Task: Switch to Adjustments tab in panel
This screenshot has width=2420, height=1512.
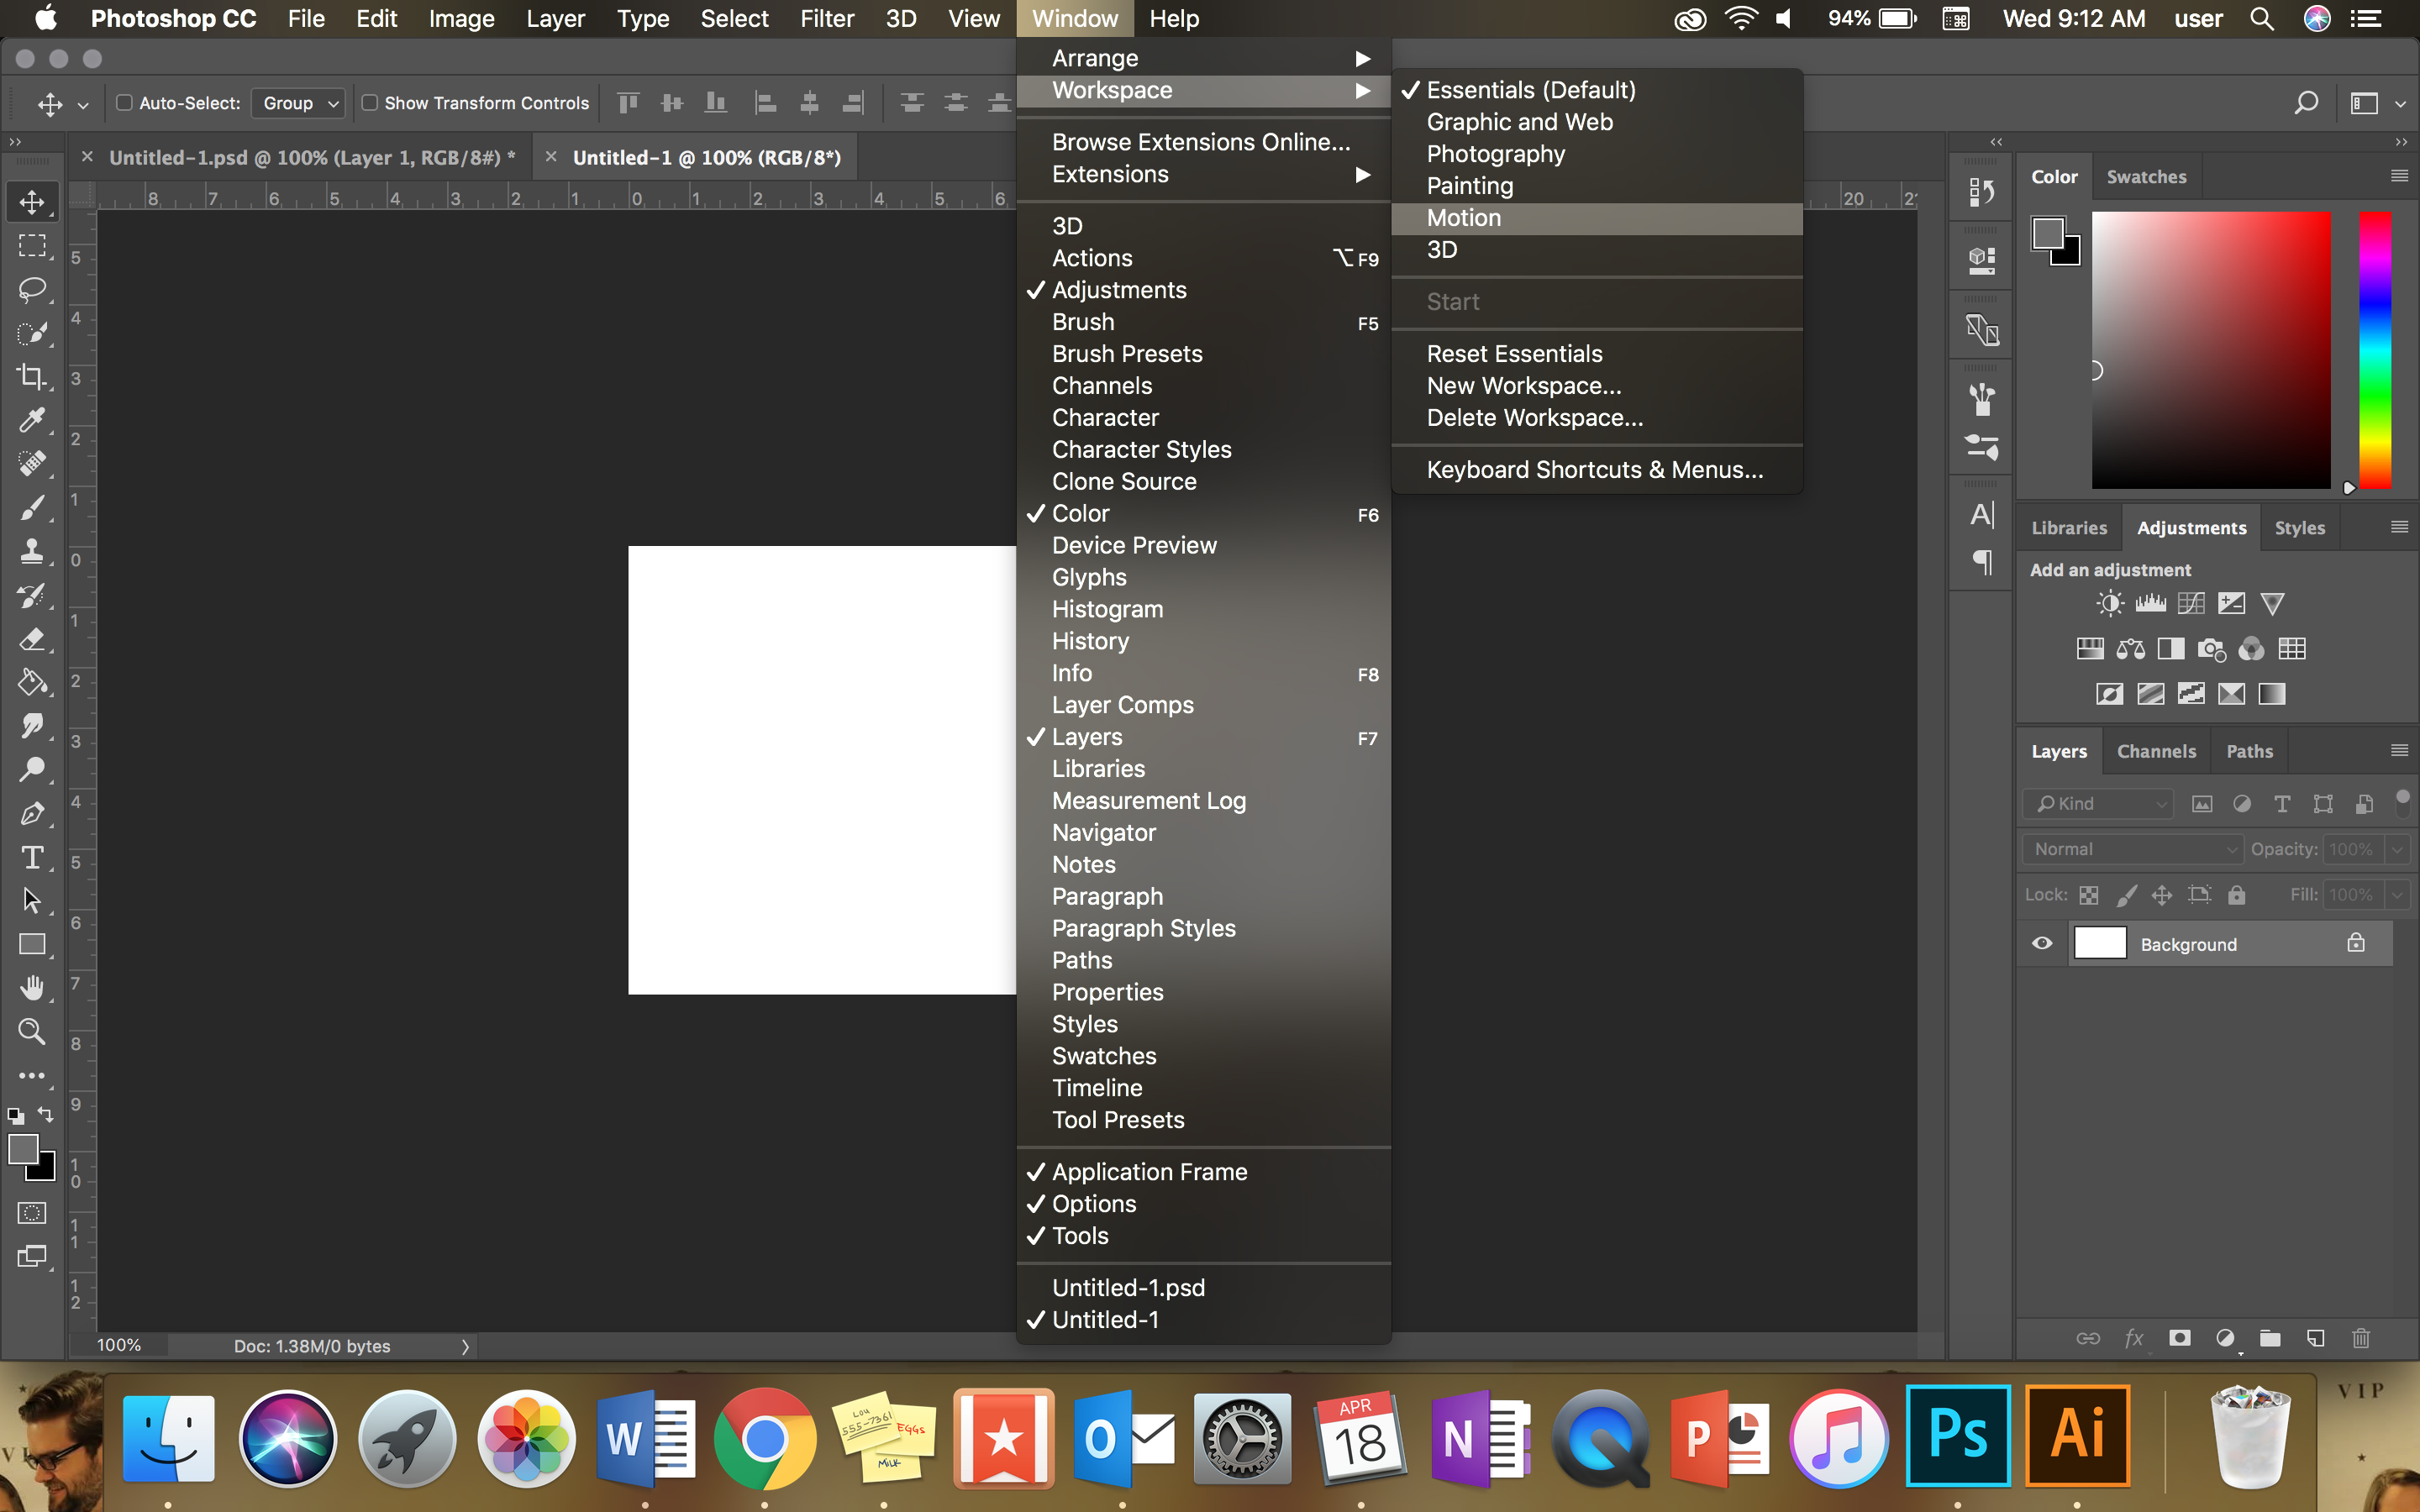Action: (2190, 526)
